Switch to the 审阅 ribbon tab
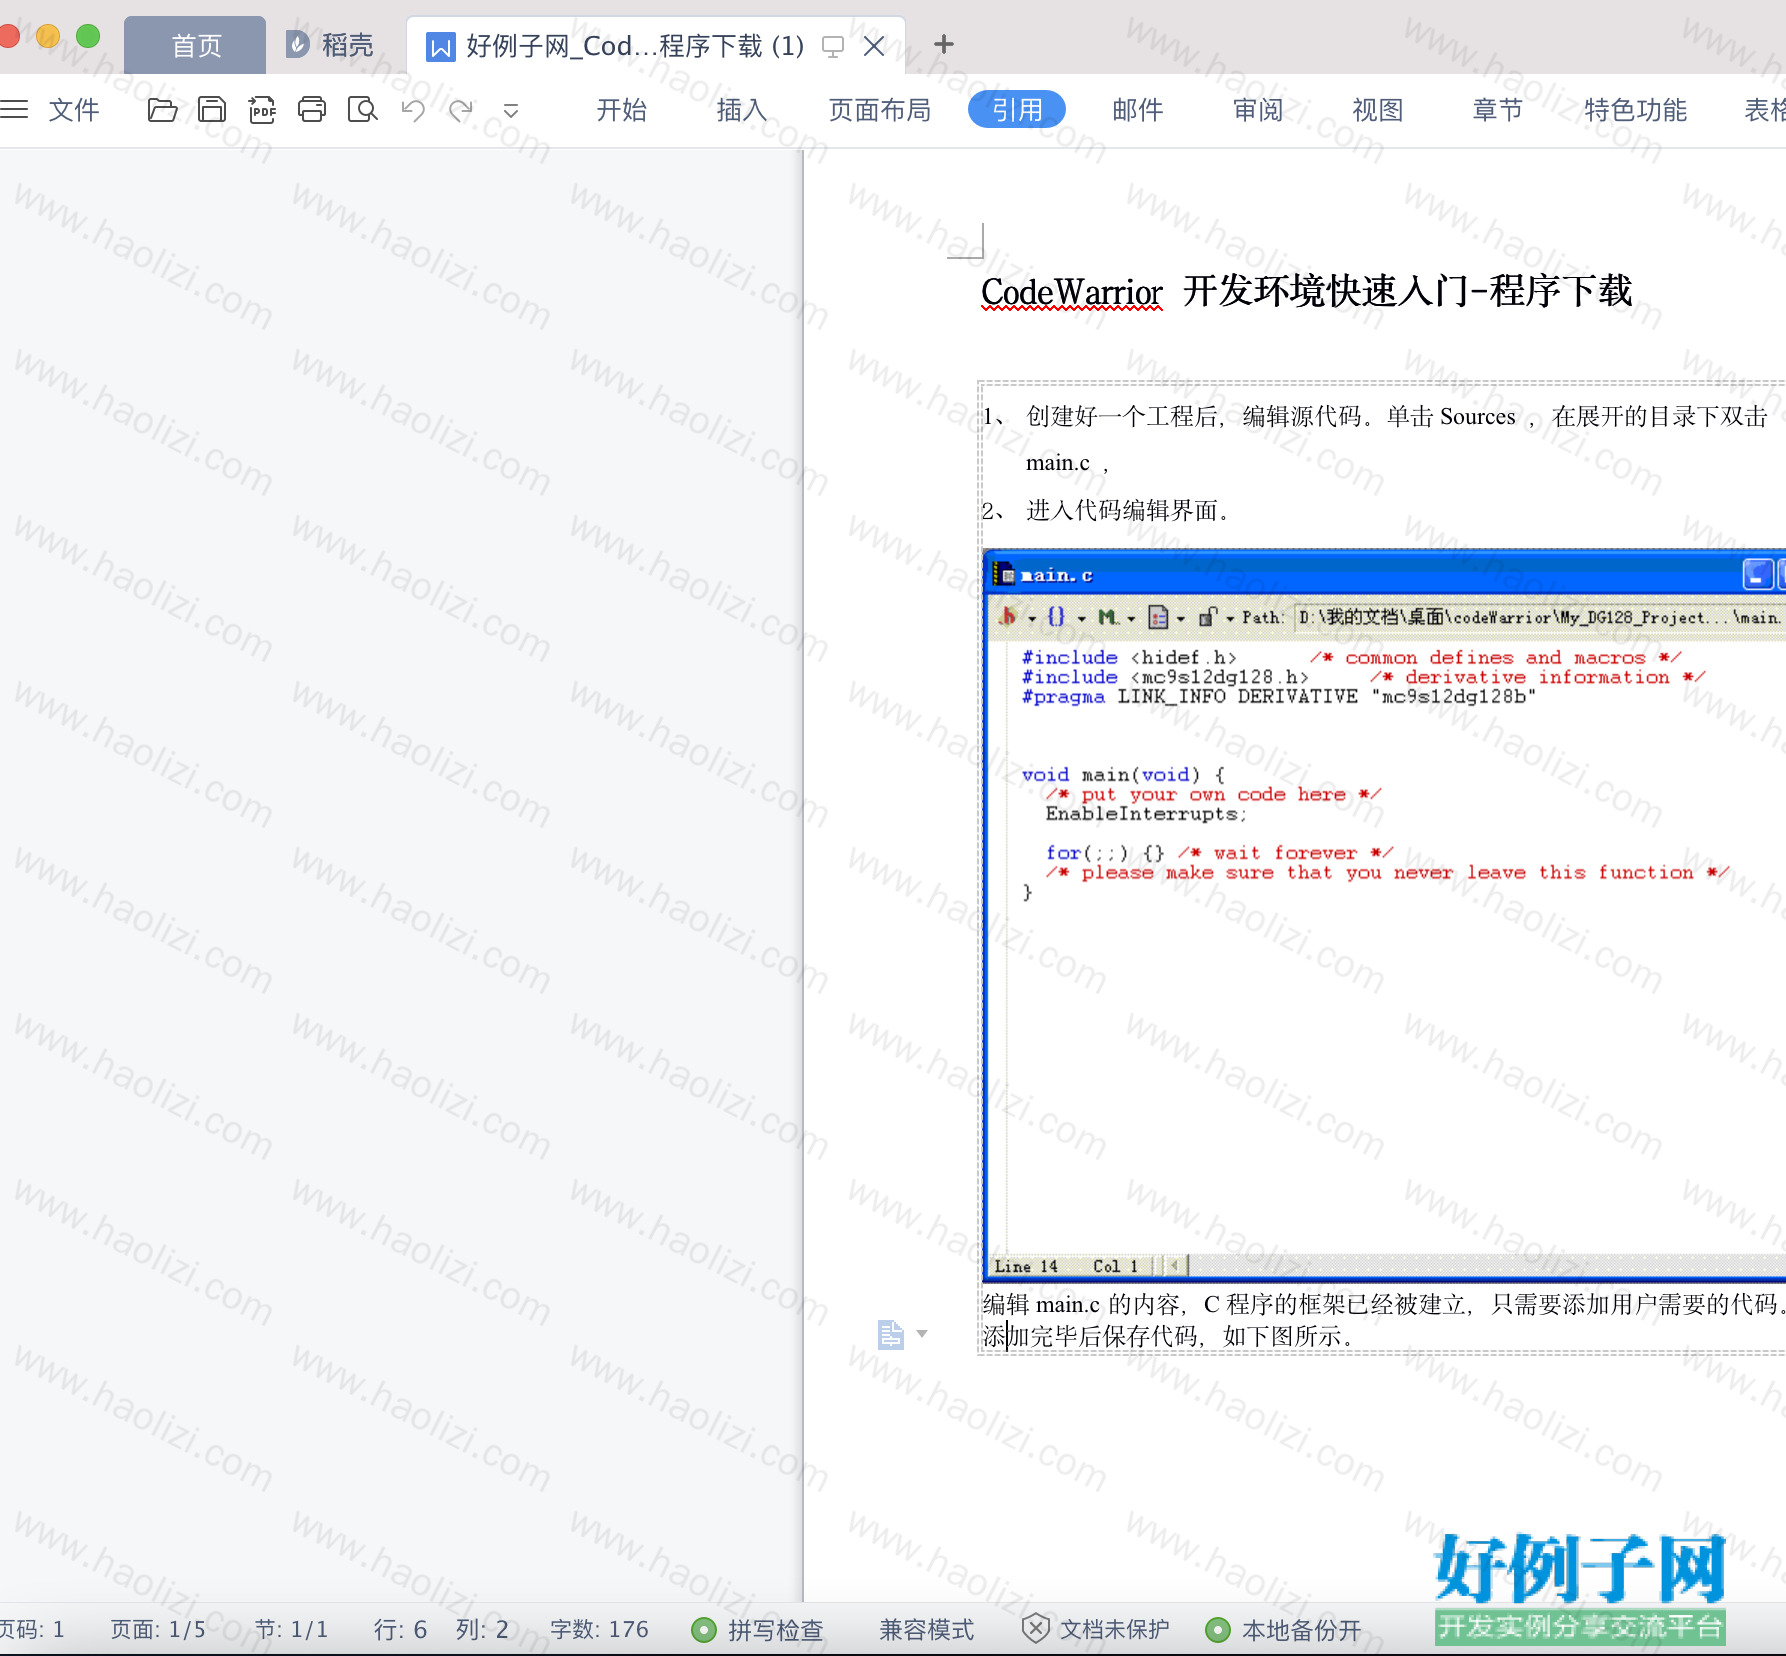Image resolution: width=1786 pixels, height=1656 pixels. pyautogui.click(x=1258, y=110)
